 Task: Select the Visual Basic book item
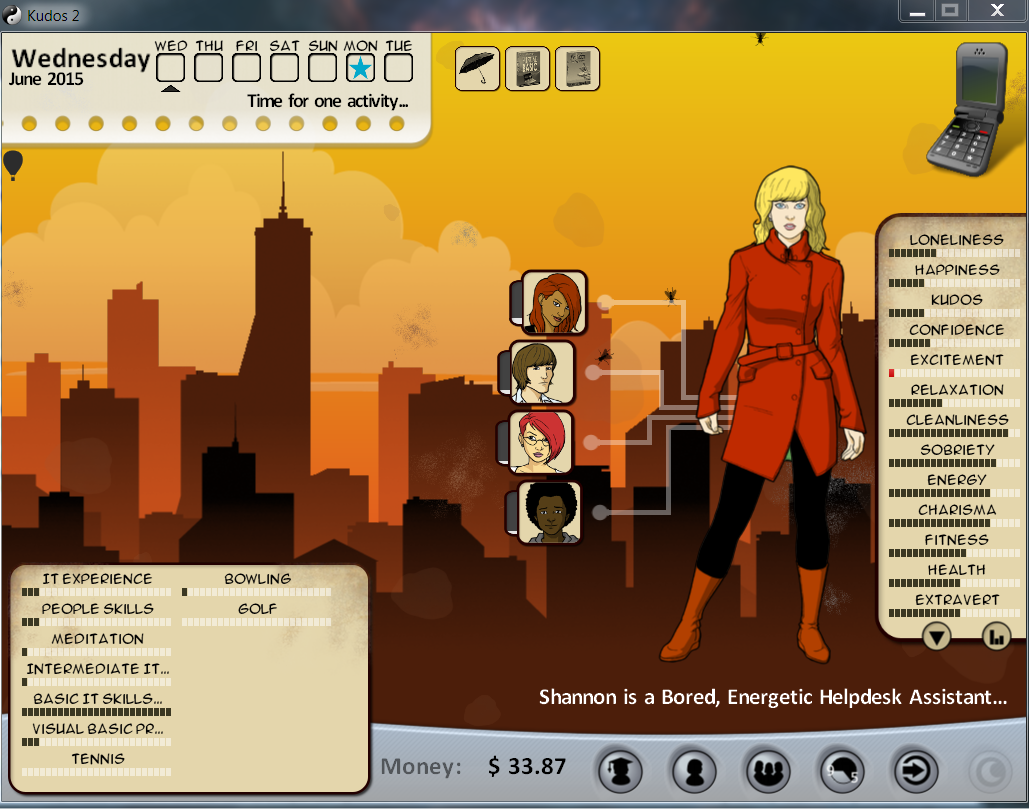(x=528, y=68)
